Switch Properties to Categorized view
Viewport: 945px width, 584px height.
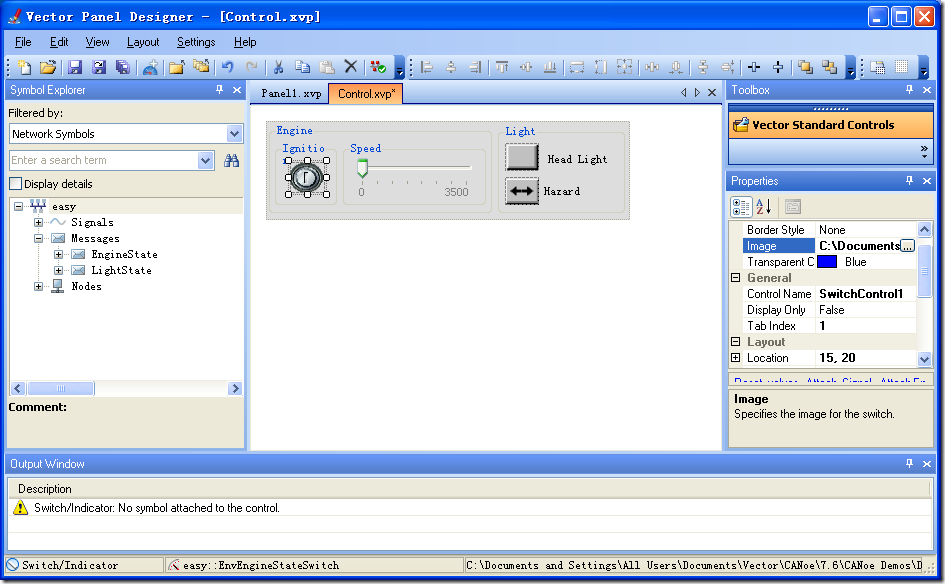(x=741, y=207)
